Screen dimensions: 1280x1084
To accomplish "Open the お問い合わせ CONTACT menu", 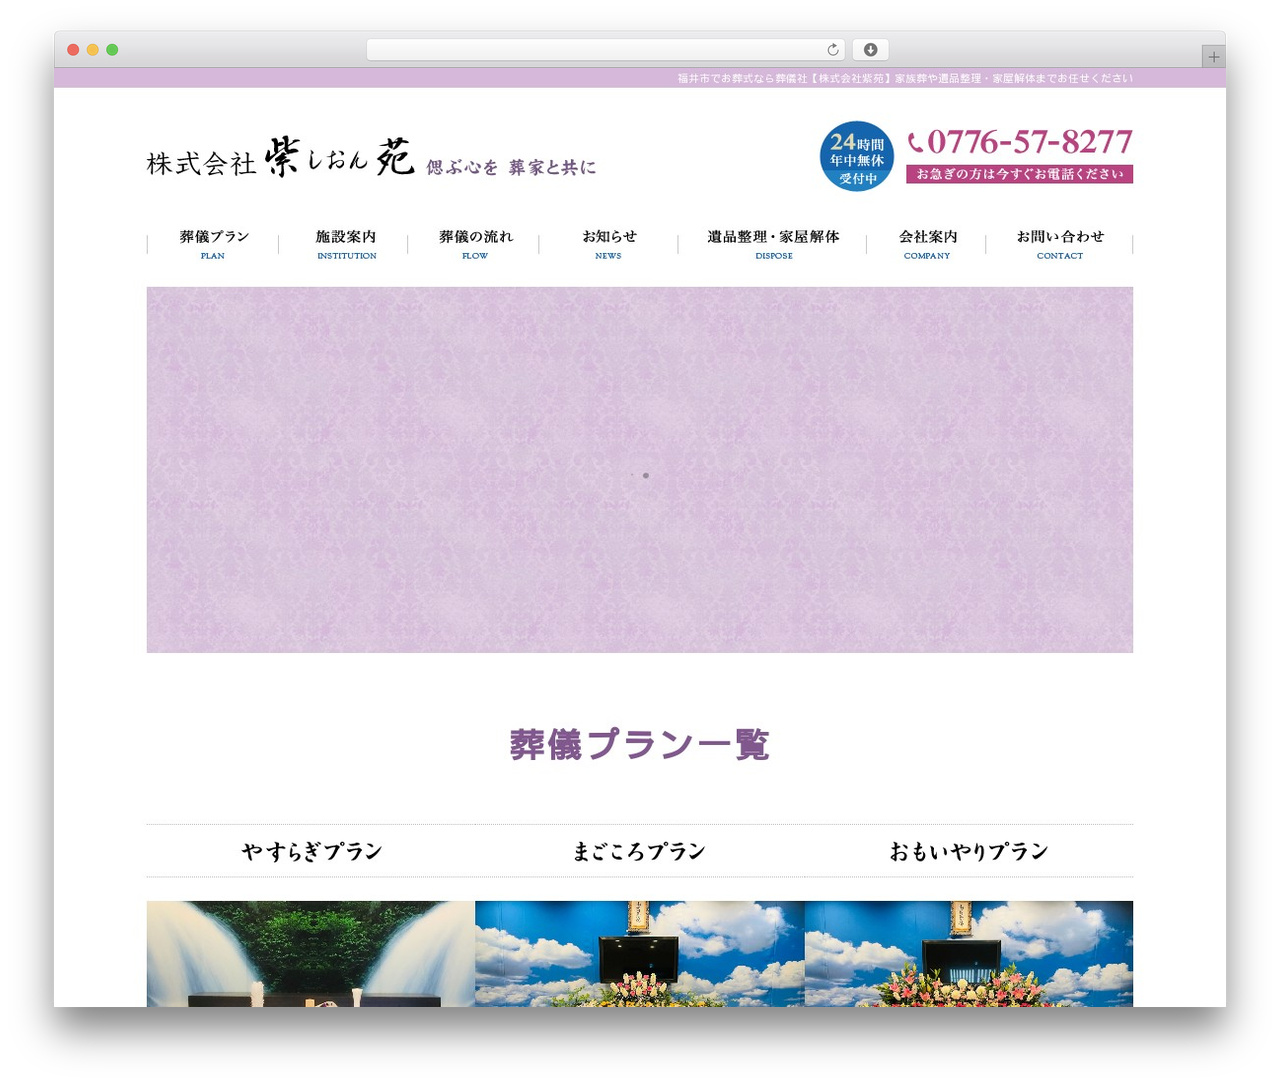I will pyautogui.click(x=1060, y=244).
